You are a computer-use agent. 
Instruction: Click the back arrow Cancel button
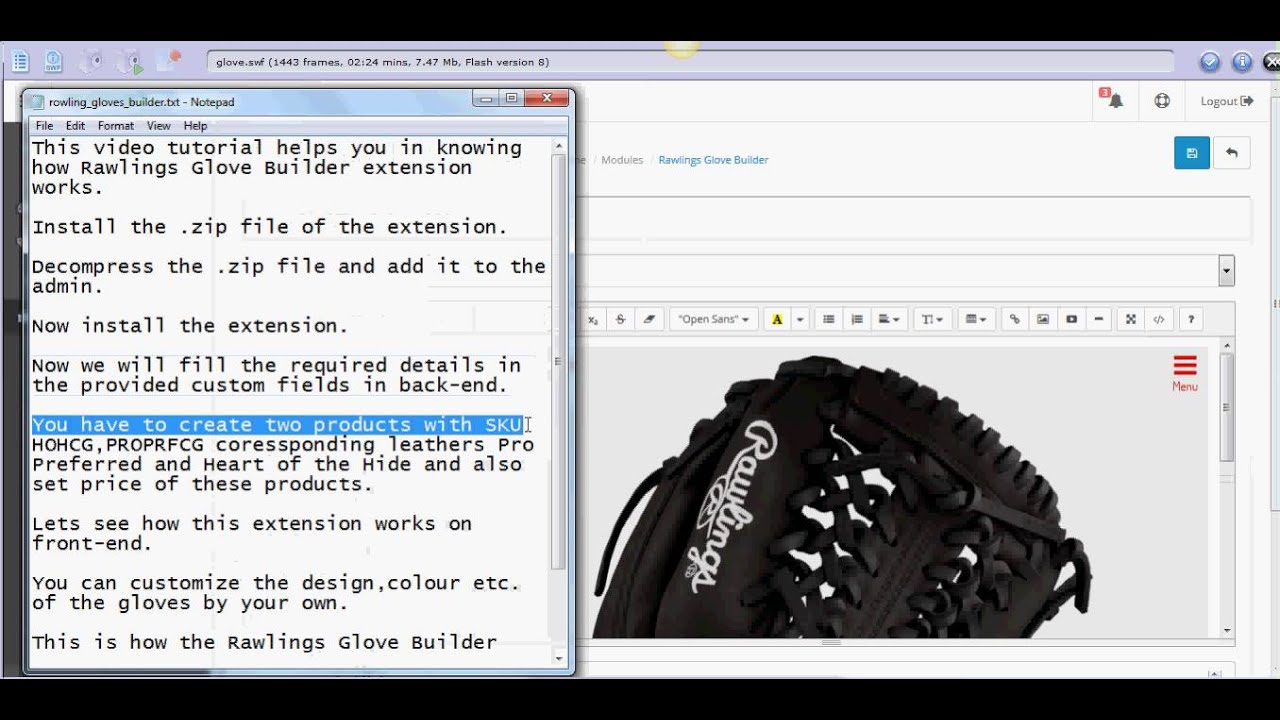pos(1232,153)
